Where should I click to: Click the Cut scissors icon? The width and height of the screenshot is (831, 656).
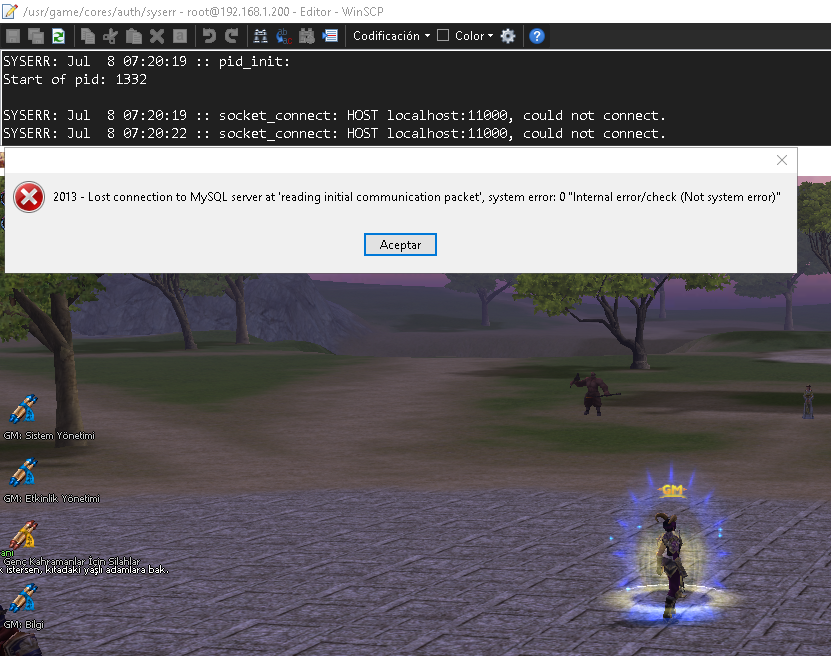point(111,36)
